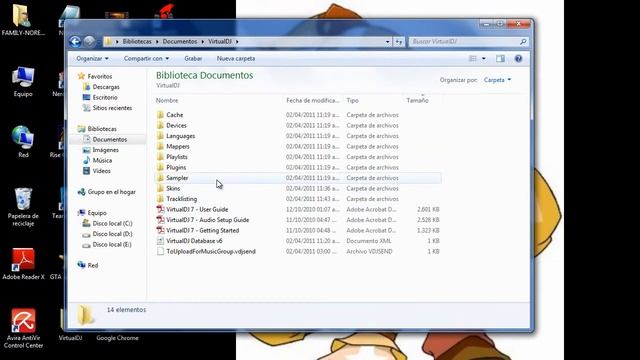Open the Compartir con dropdown
Image resolution: width=640 pixels, height=360 pixels.
coord(147,59)
